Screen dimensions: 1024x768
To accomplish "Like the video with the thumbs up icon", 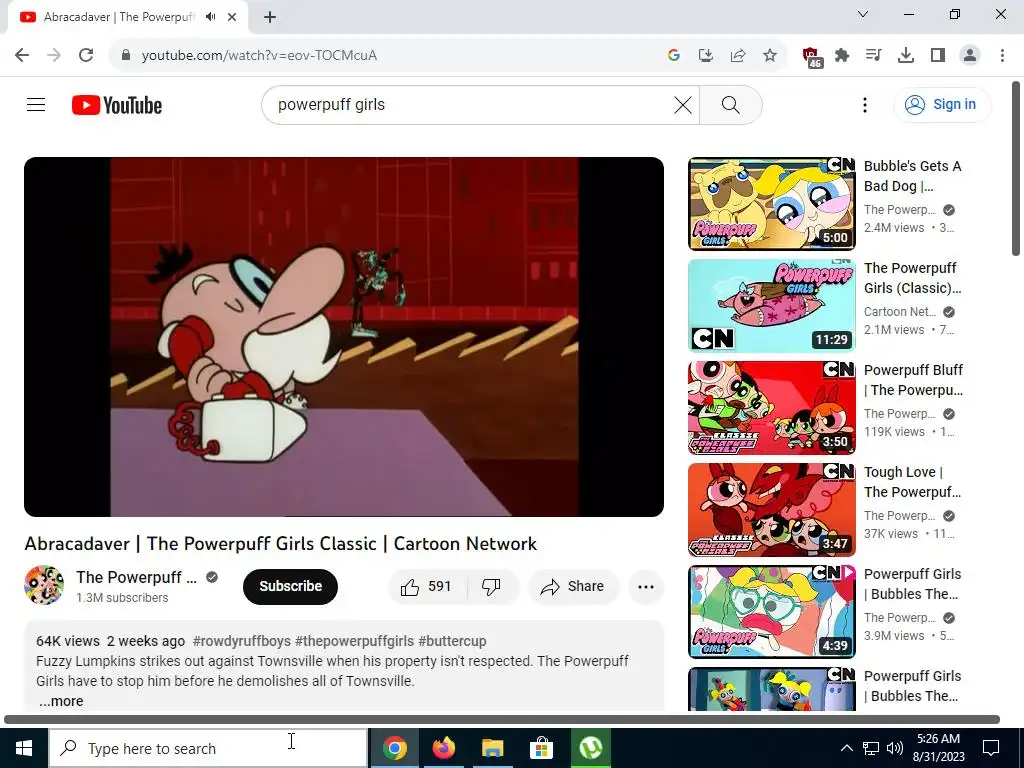I will tap(427, 586).
